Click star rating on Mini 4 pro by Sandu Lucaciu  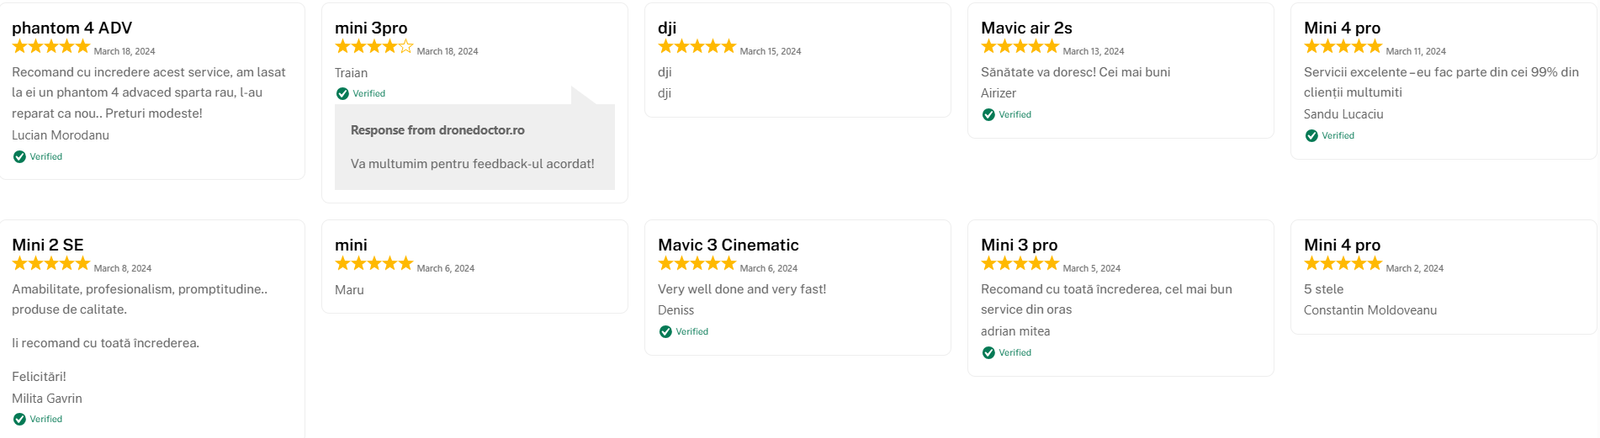1342,47
